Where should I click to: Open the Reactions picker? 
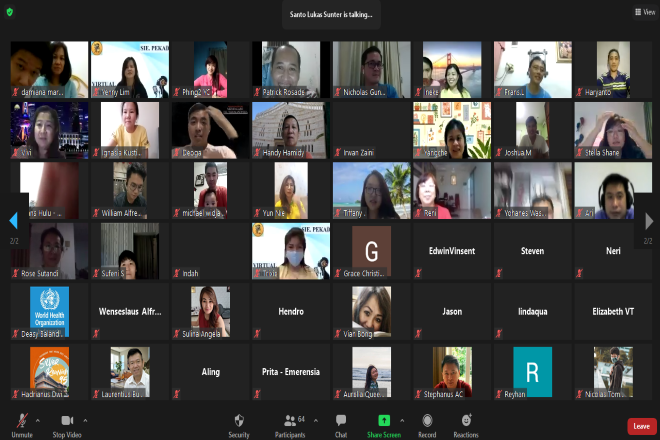[466, 424]
